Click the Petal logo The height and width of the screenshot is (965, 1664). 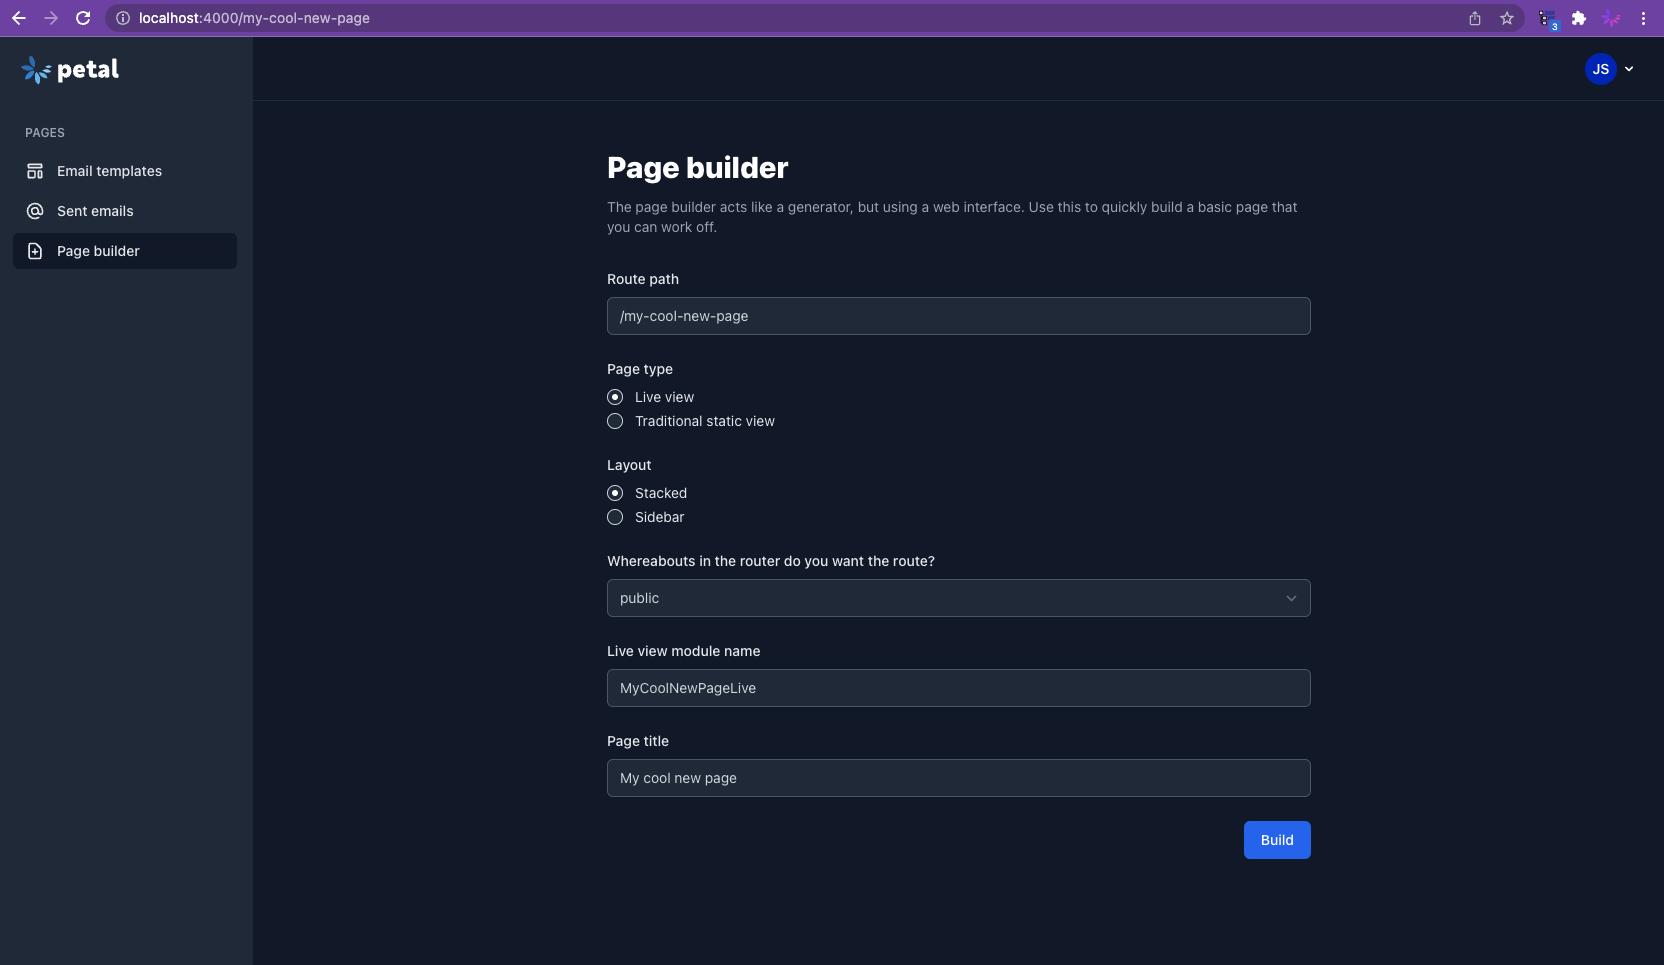70,69
